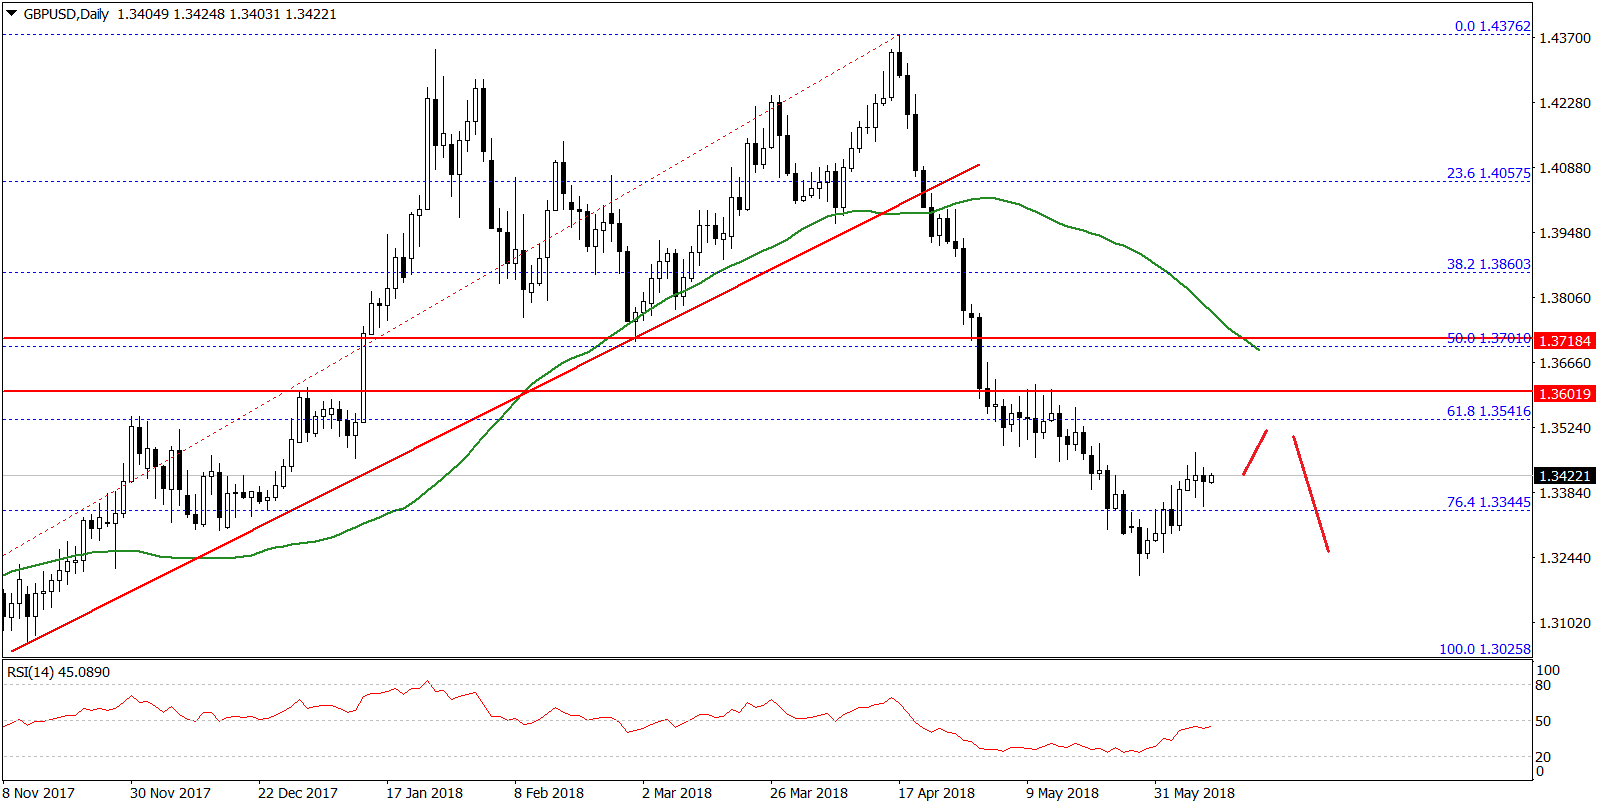Click the red 1.36019 price tag
The width and height of the screenshot is (1600, 807).
click(x=1564, y=394)
